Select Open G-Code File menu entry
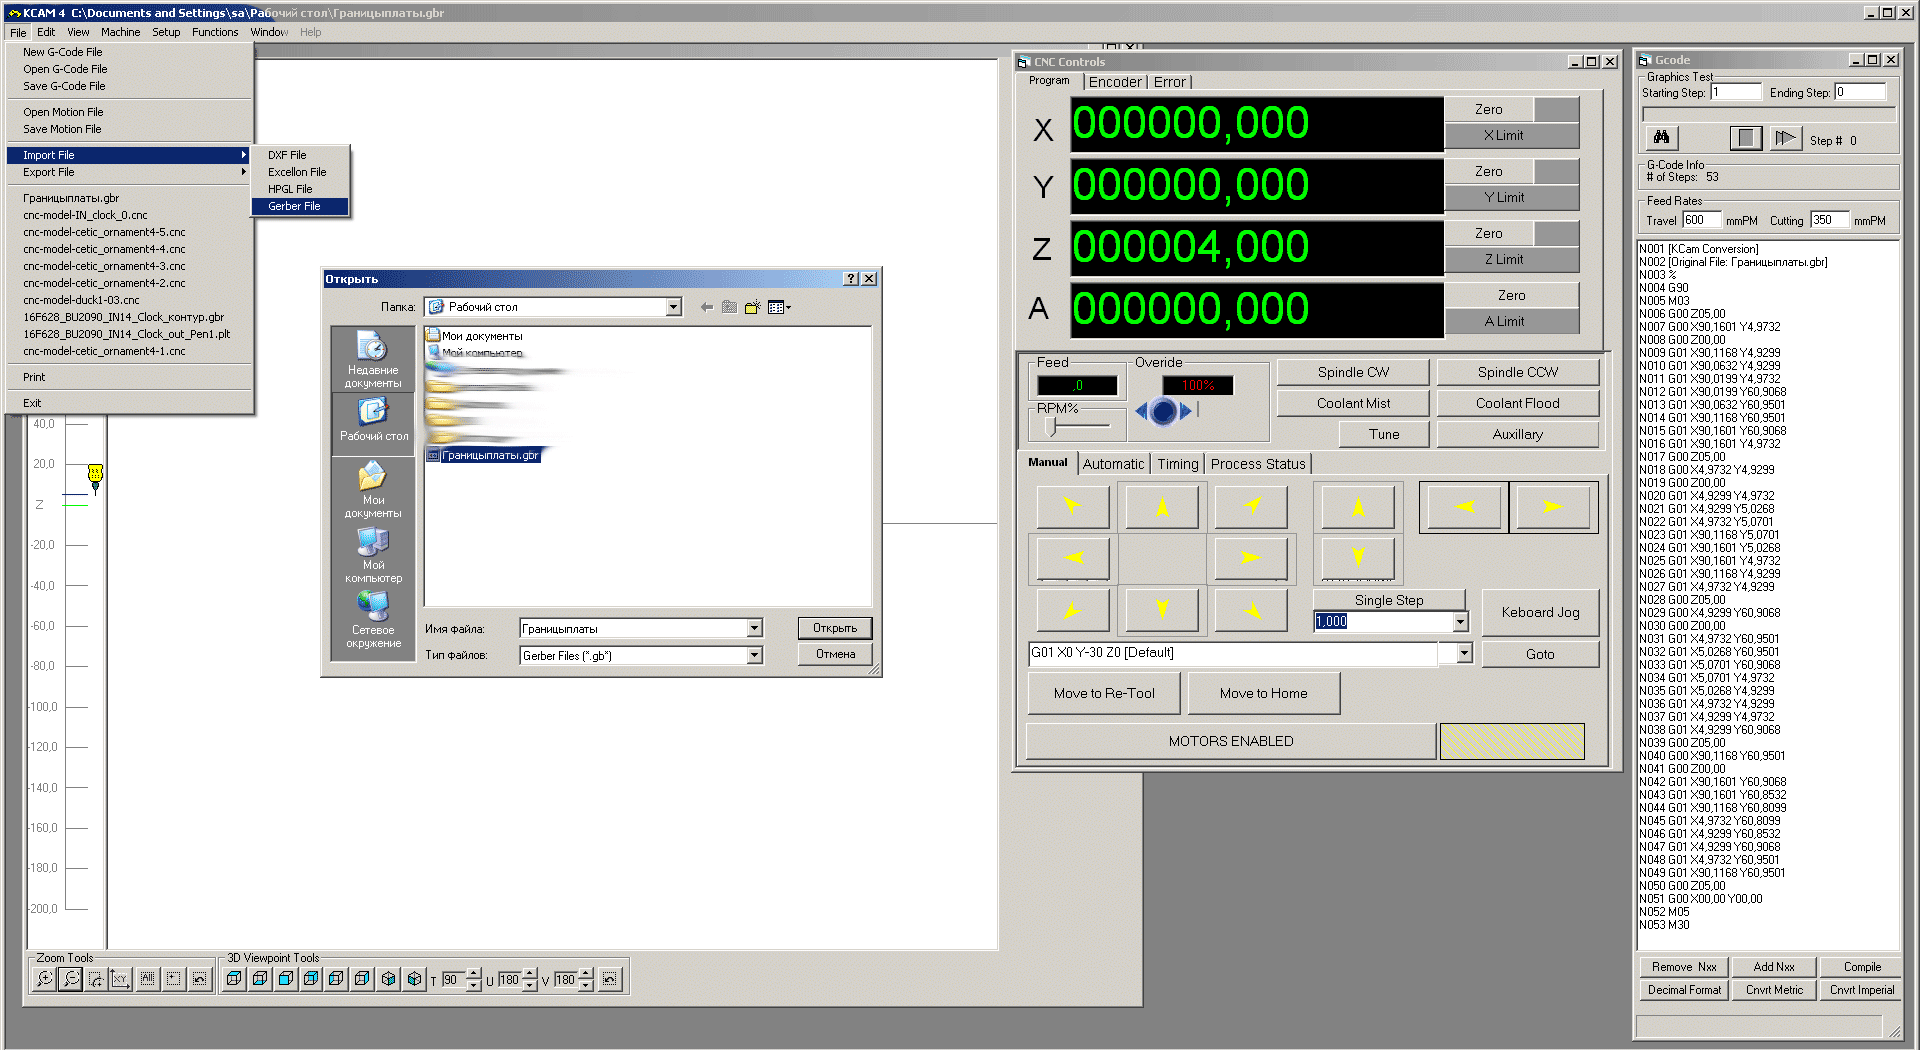 click(130, 69)
